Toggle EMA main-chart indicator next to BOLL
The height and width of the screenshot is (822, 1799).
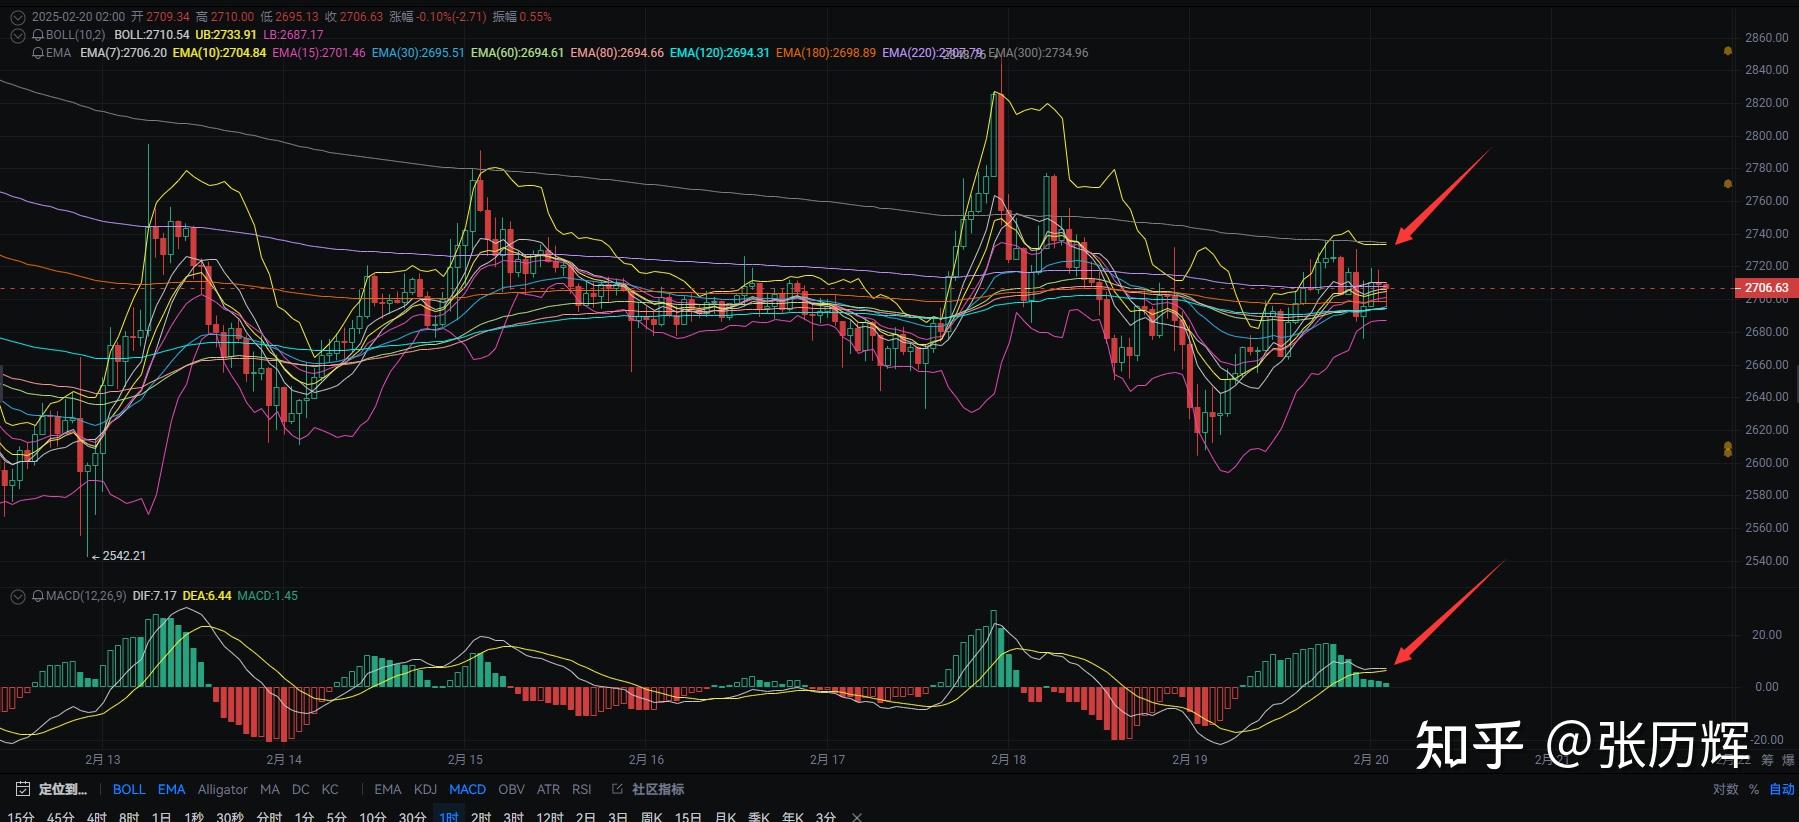(171, 789)
